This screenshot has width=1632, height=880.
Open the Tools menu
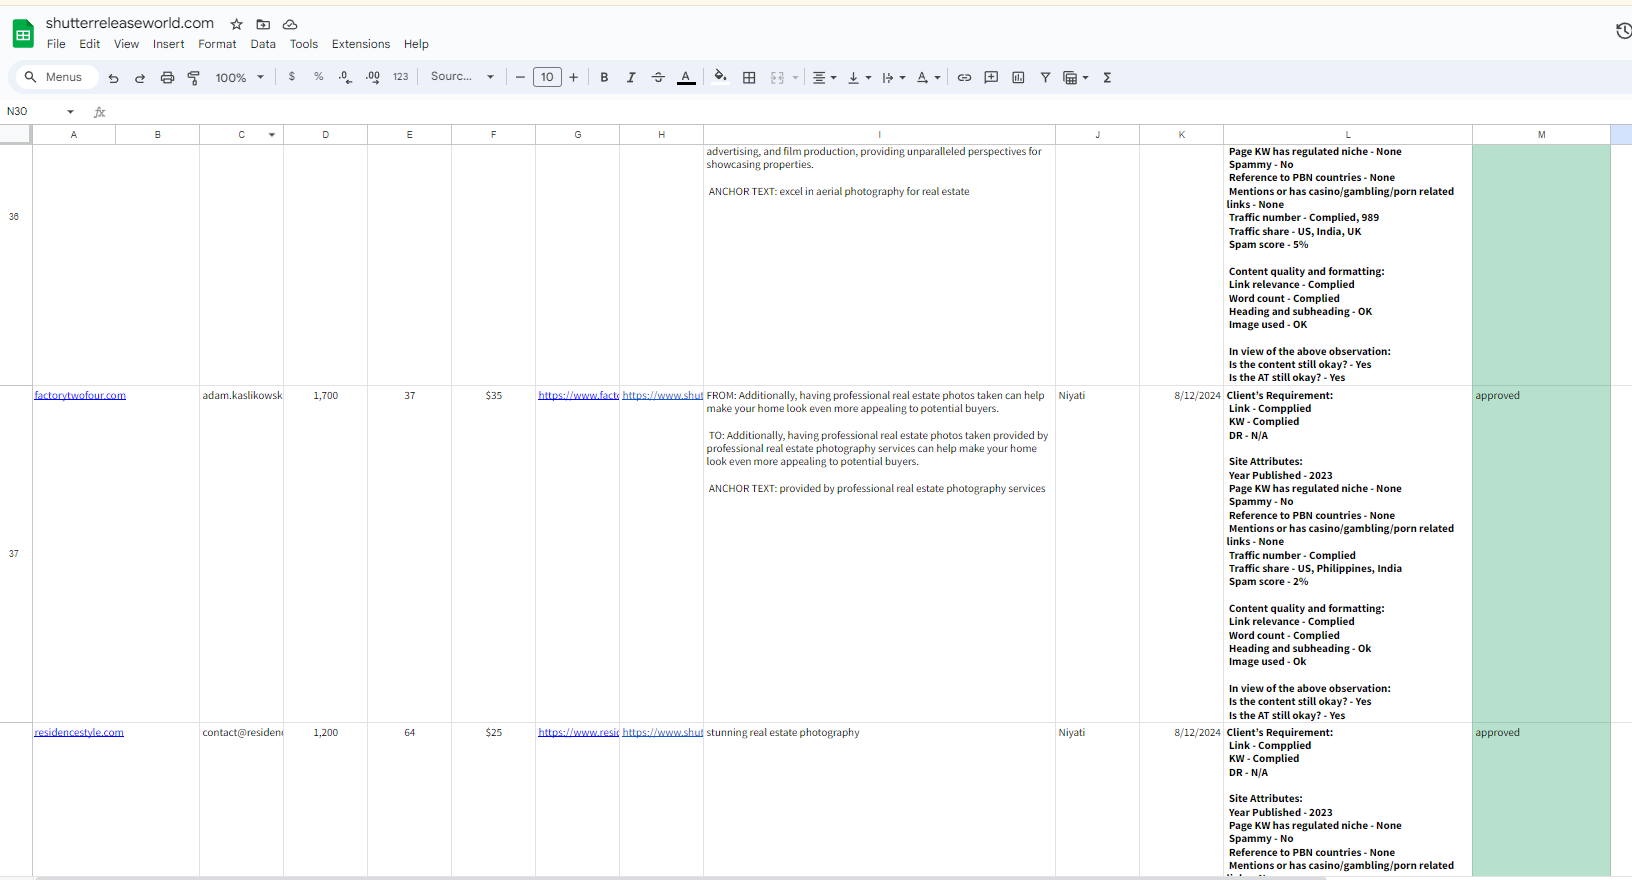coord(304,44)
